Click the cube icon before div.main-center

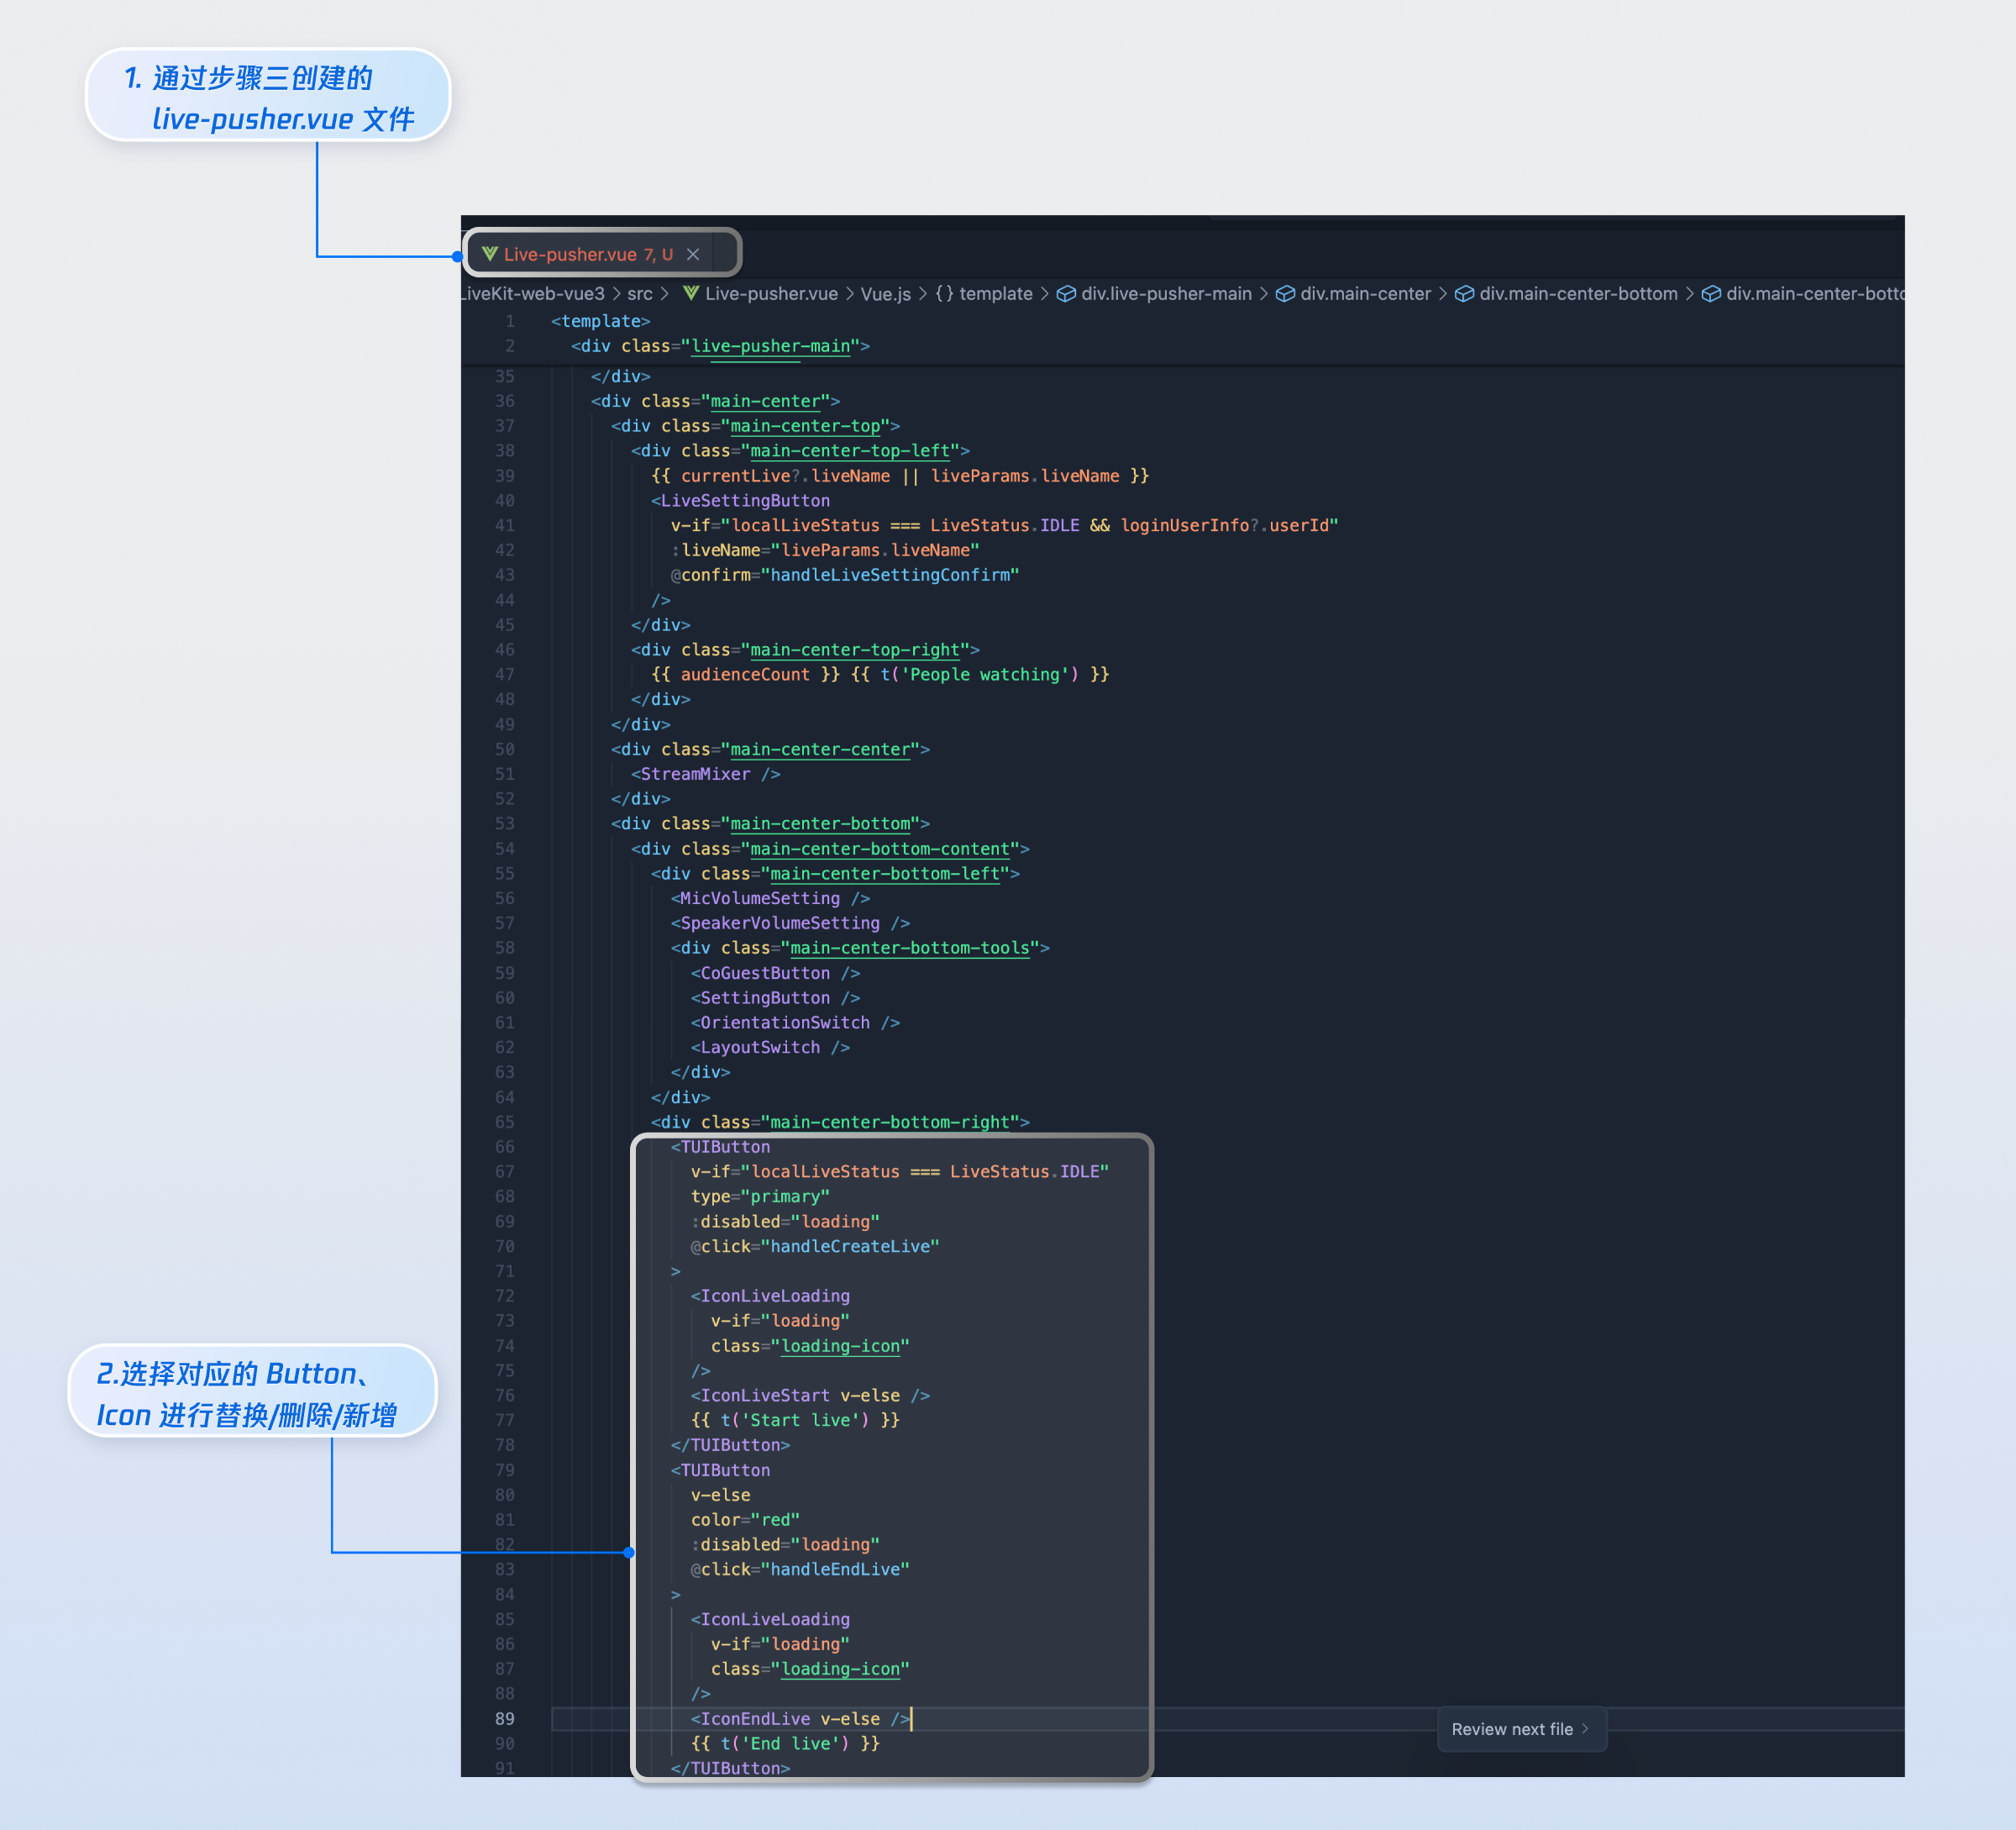[1285, 293]
